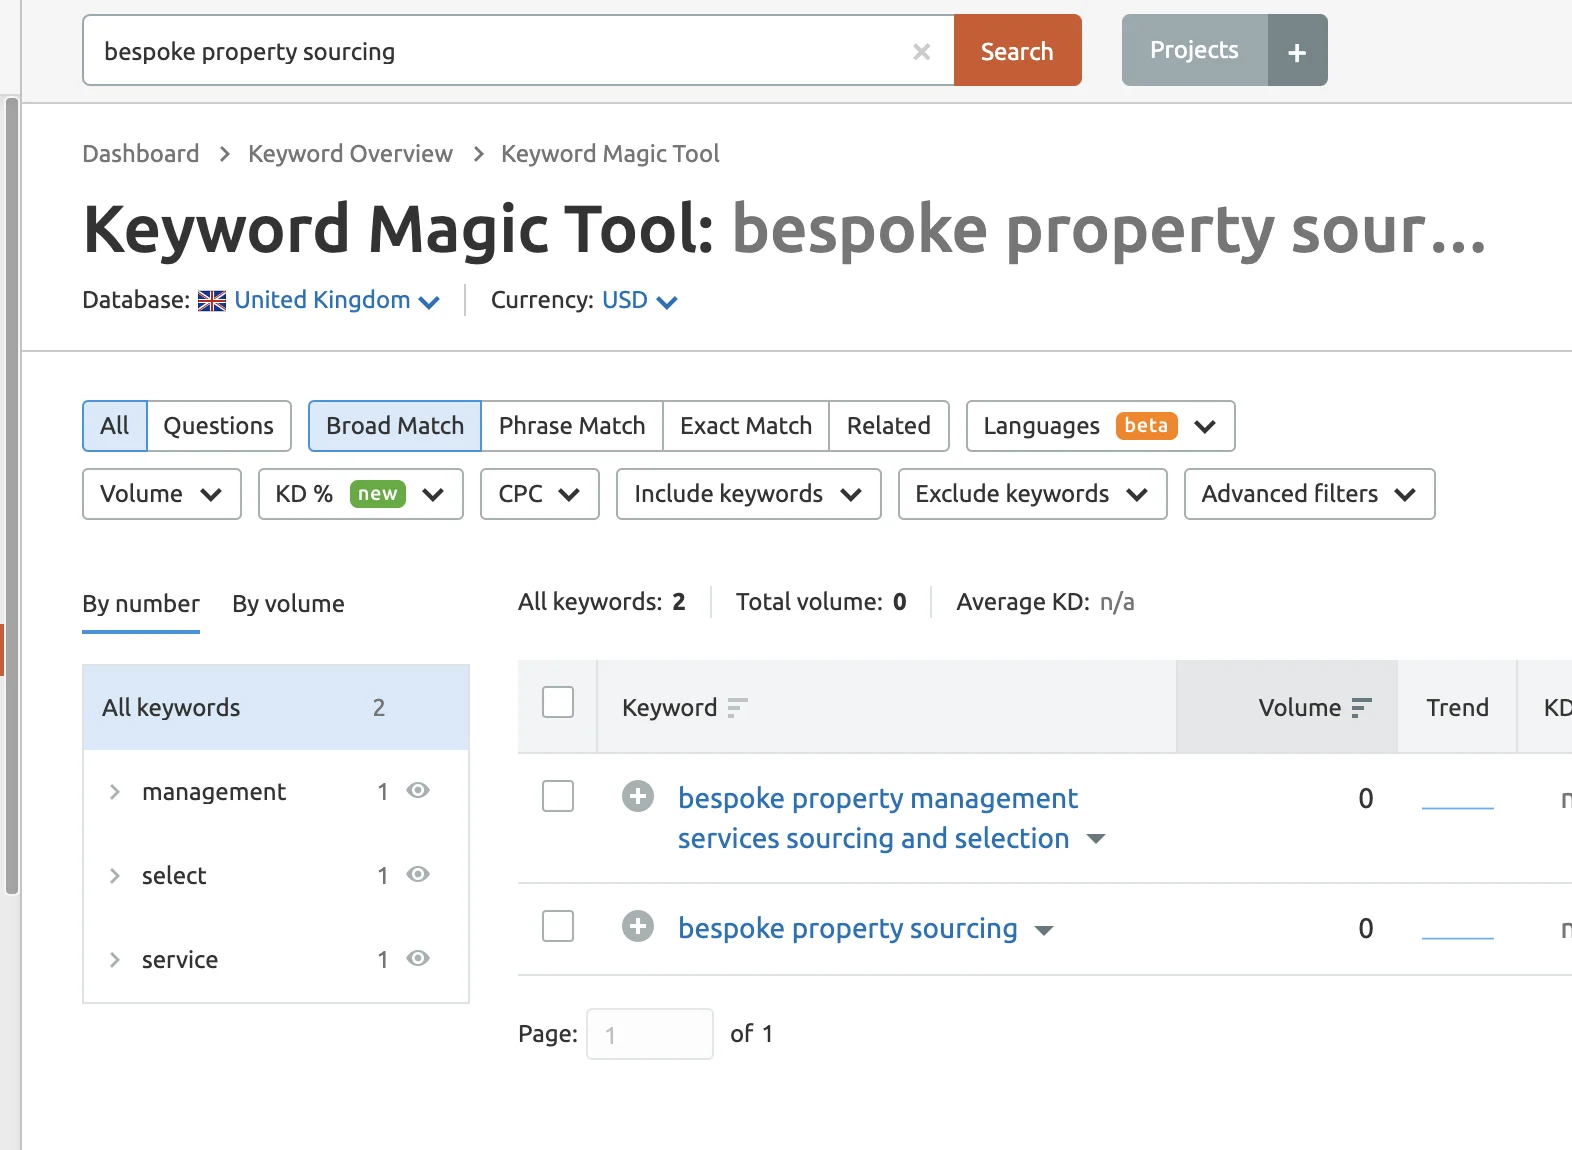Switch to By volume grouping

[288, 604]
